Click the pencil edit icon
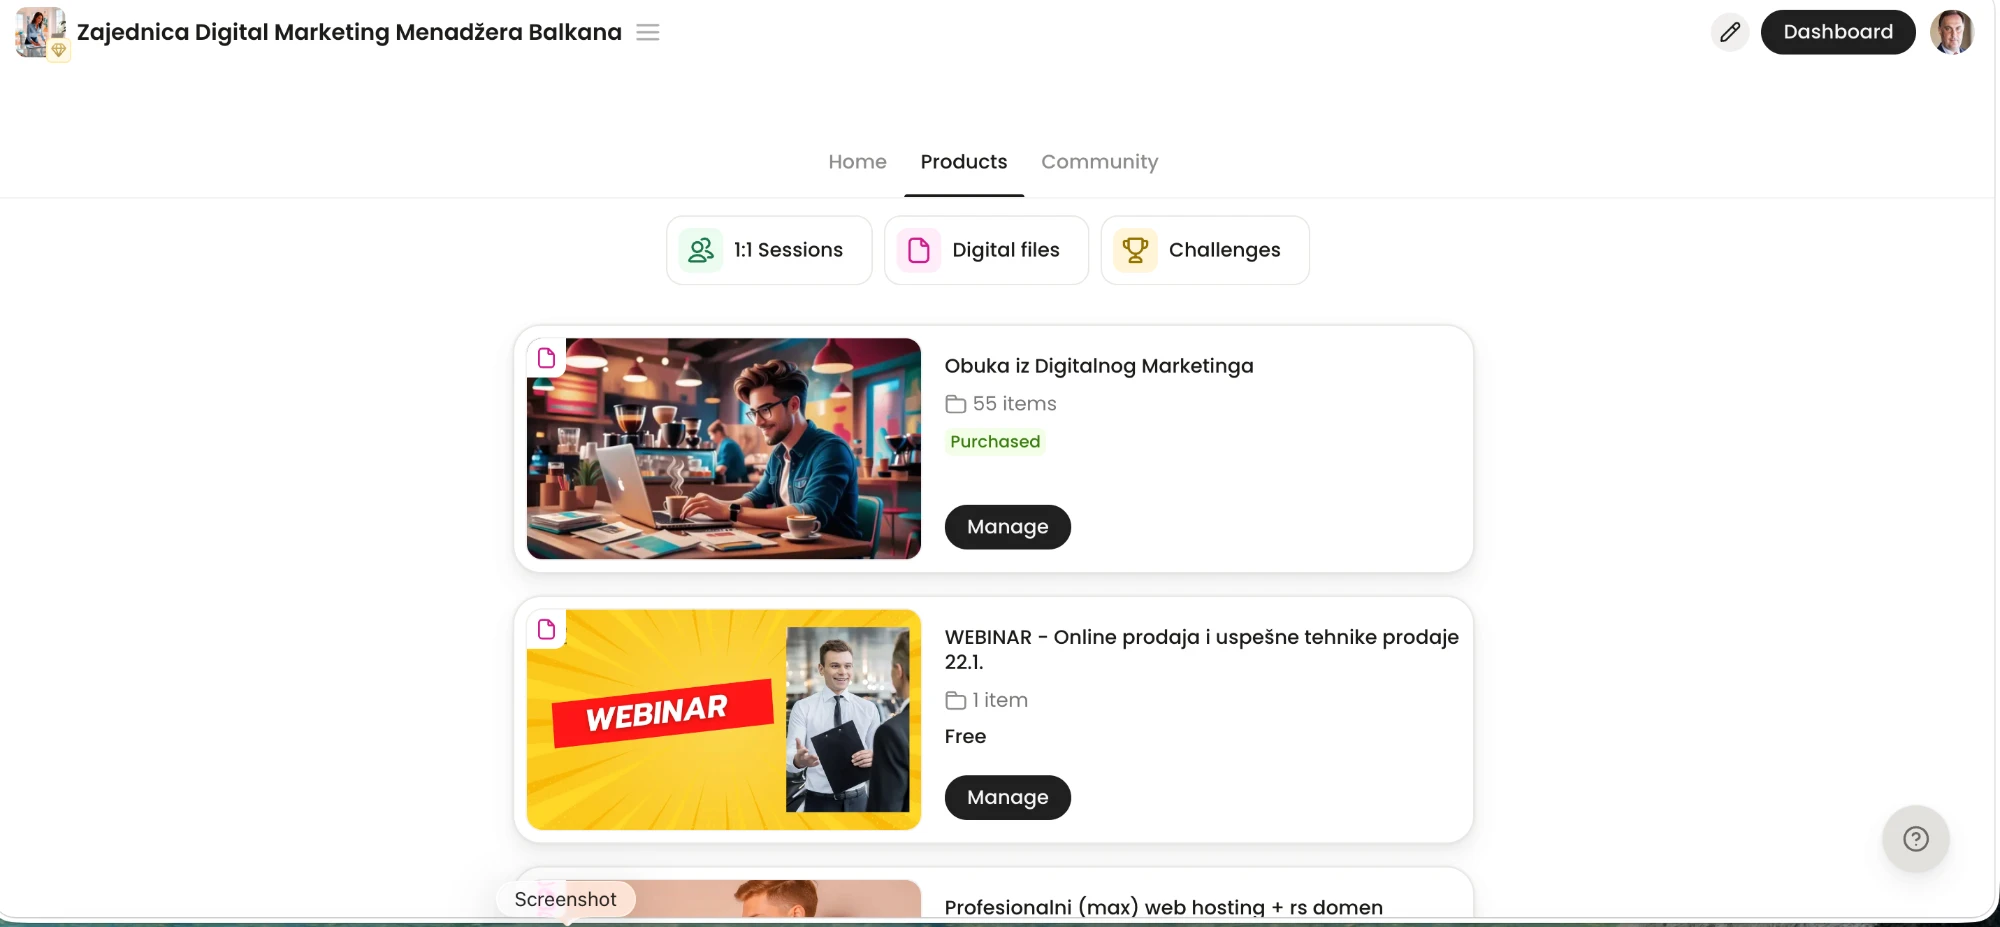The image size is (2000, 927). pyautogui.click(x=1730, y=32)
